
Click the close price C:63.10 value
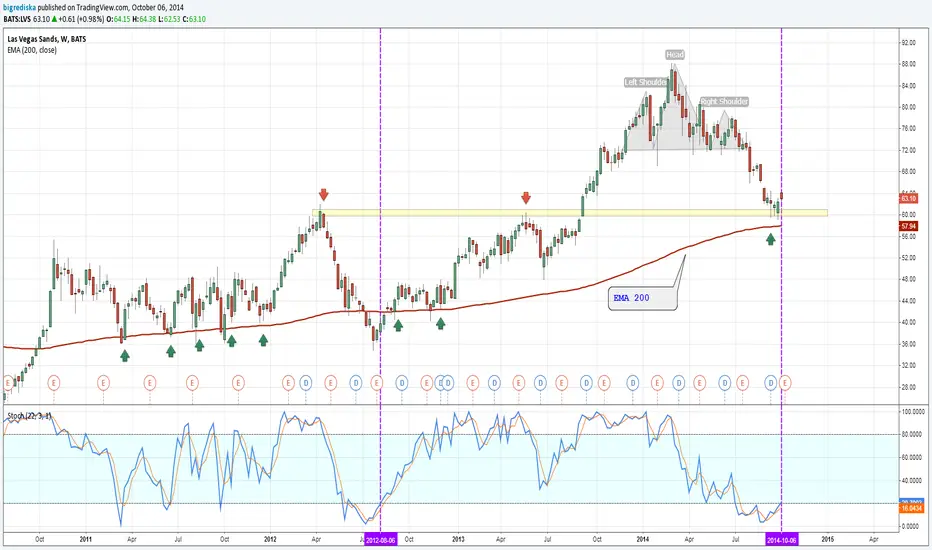(194, 19)
